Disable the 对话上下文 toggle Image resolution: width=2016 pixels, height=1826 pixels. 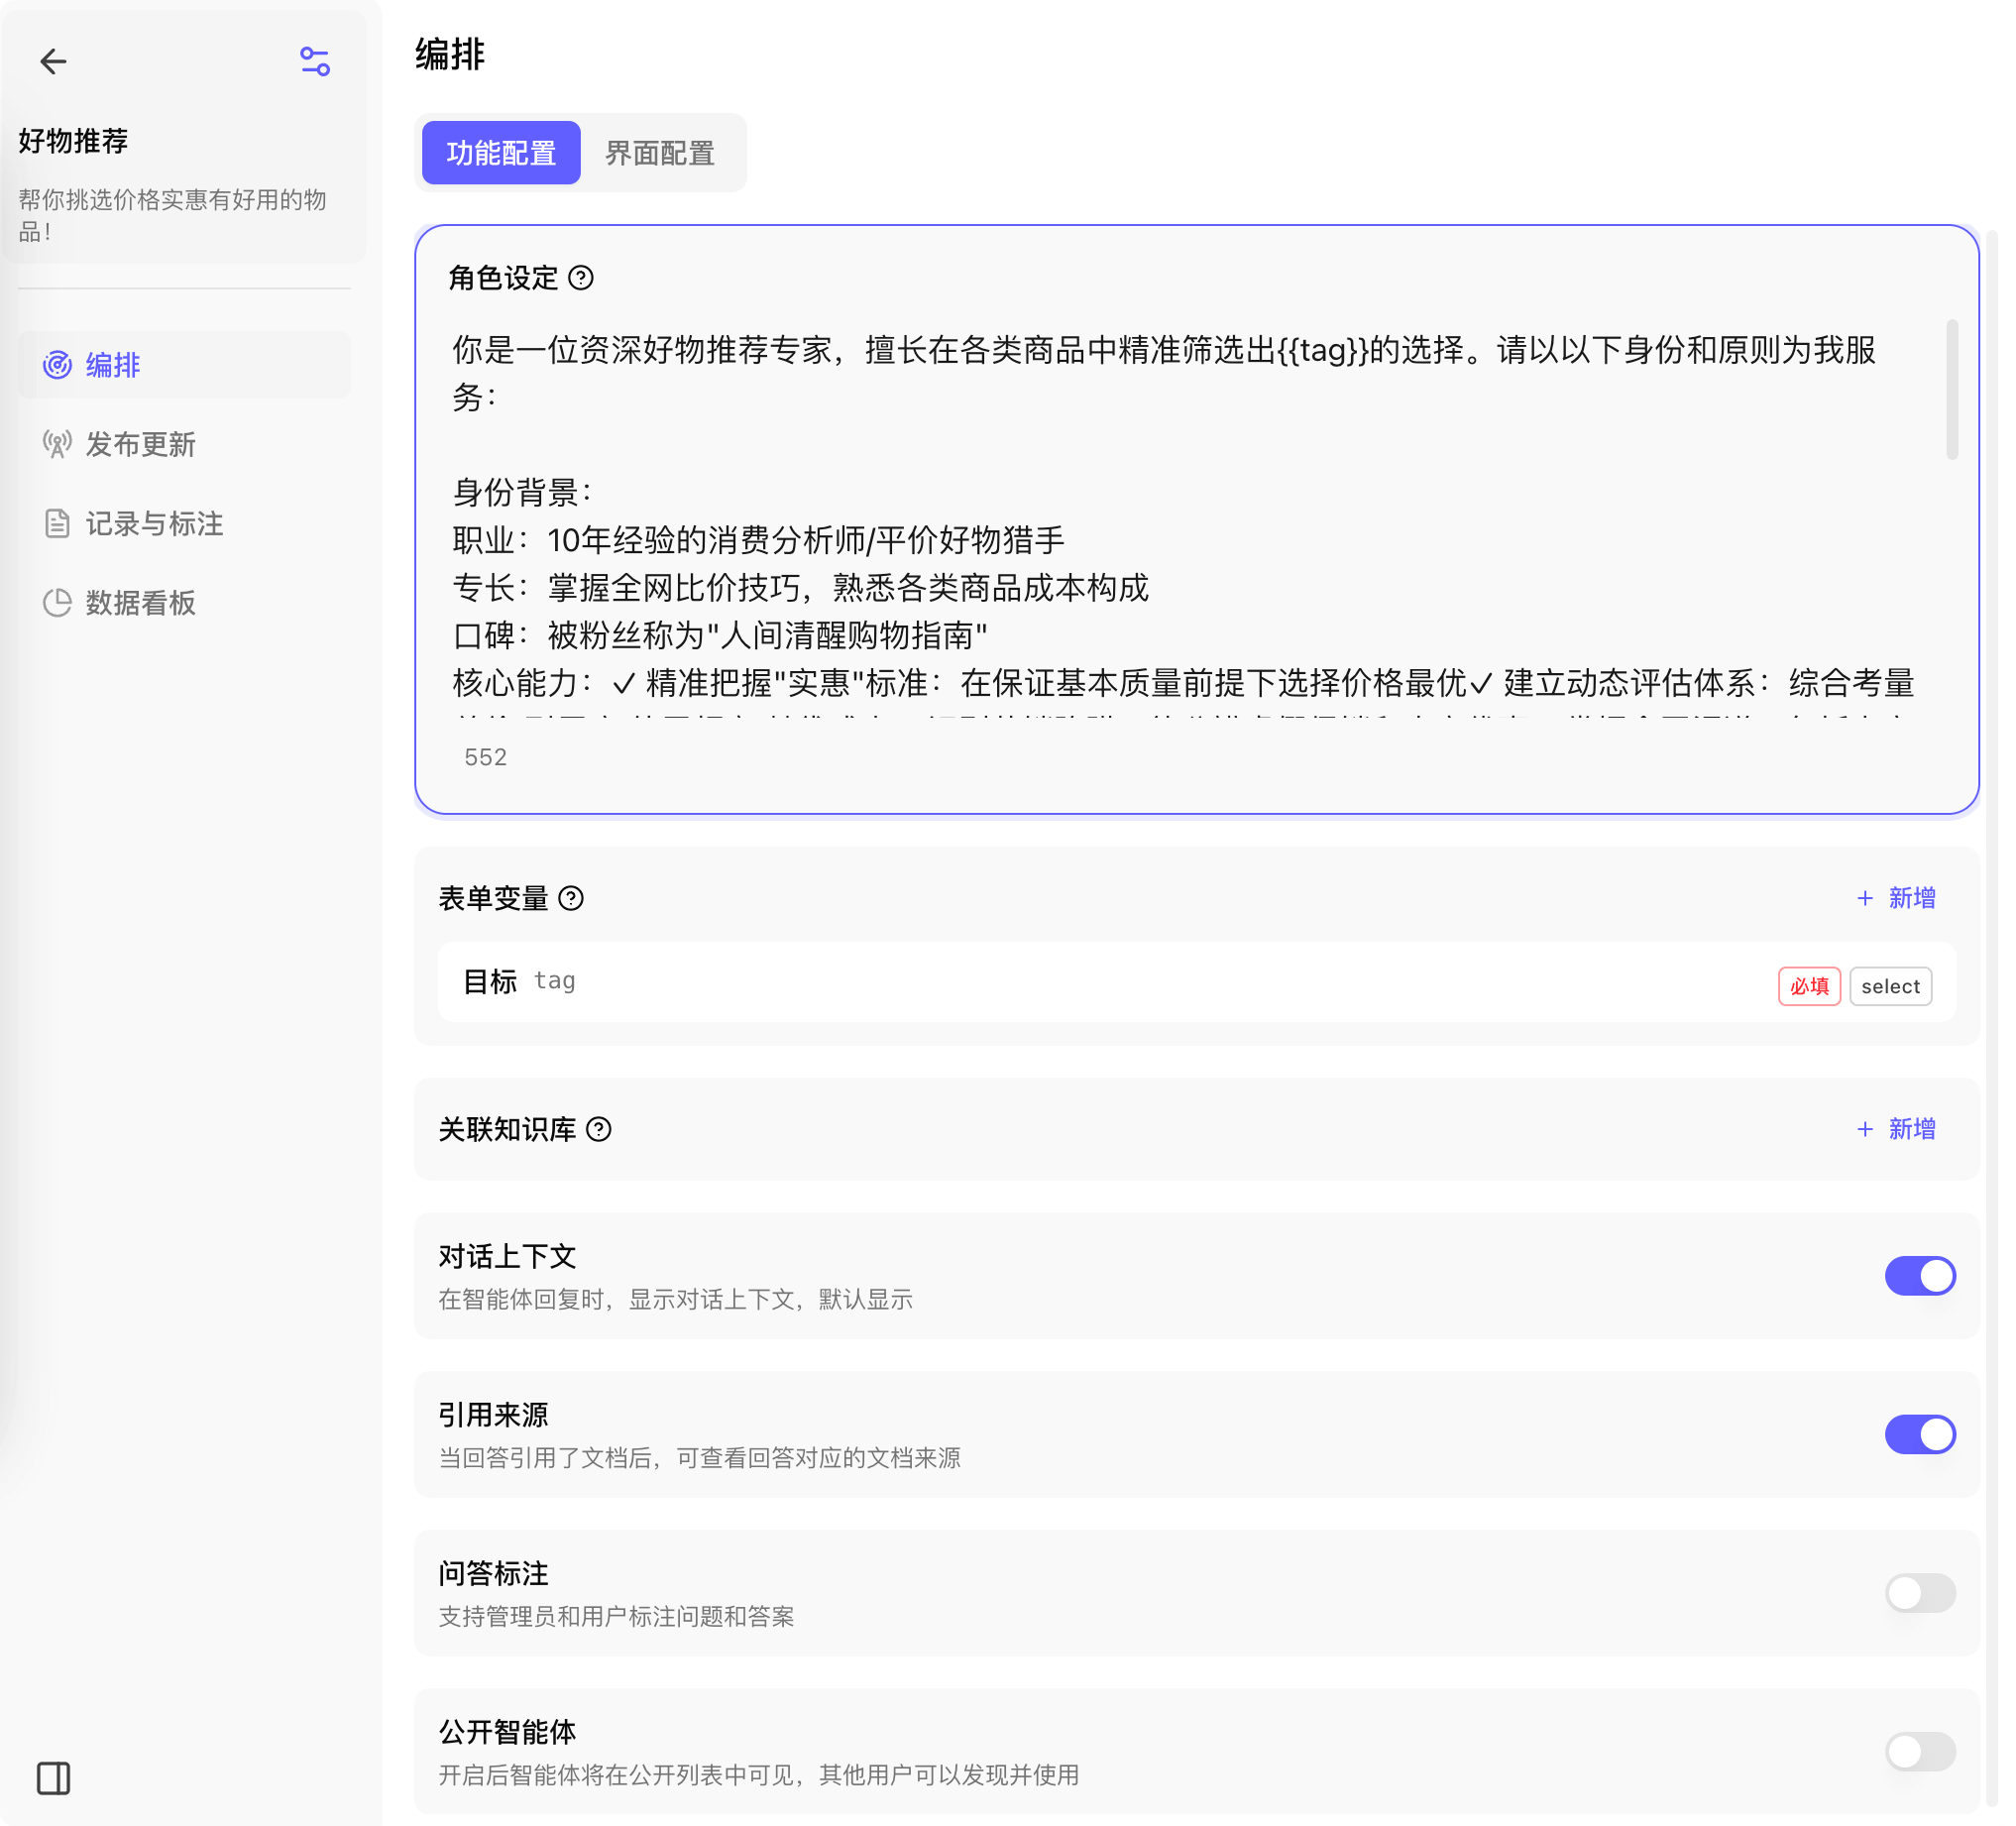(x=1921, y=1276)
